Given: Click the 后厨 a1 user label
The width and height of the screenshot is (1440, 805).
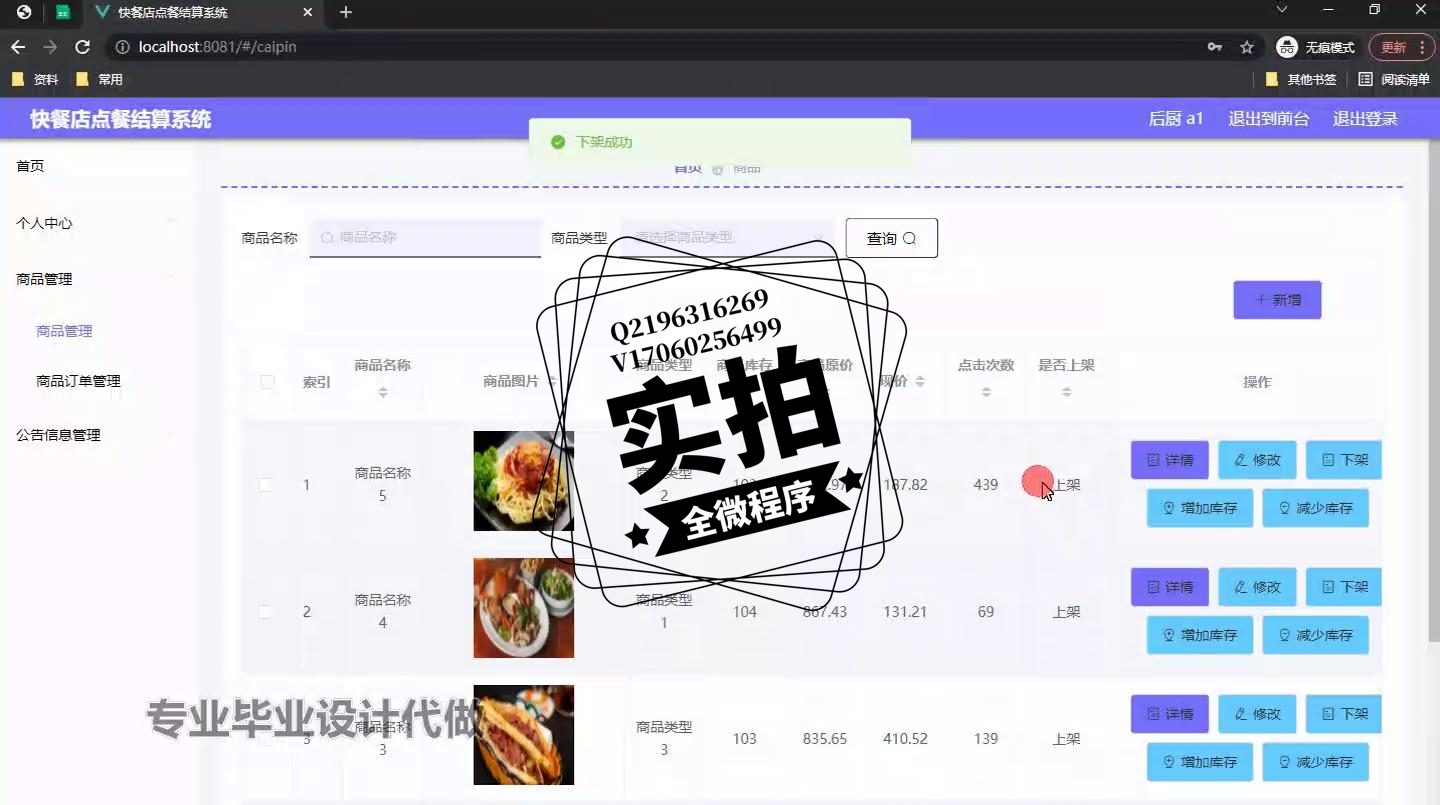Looking at the screenshot, I should click(1176, 119).
